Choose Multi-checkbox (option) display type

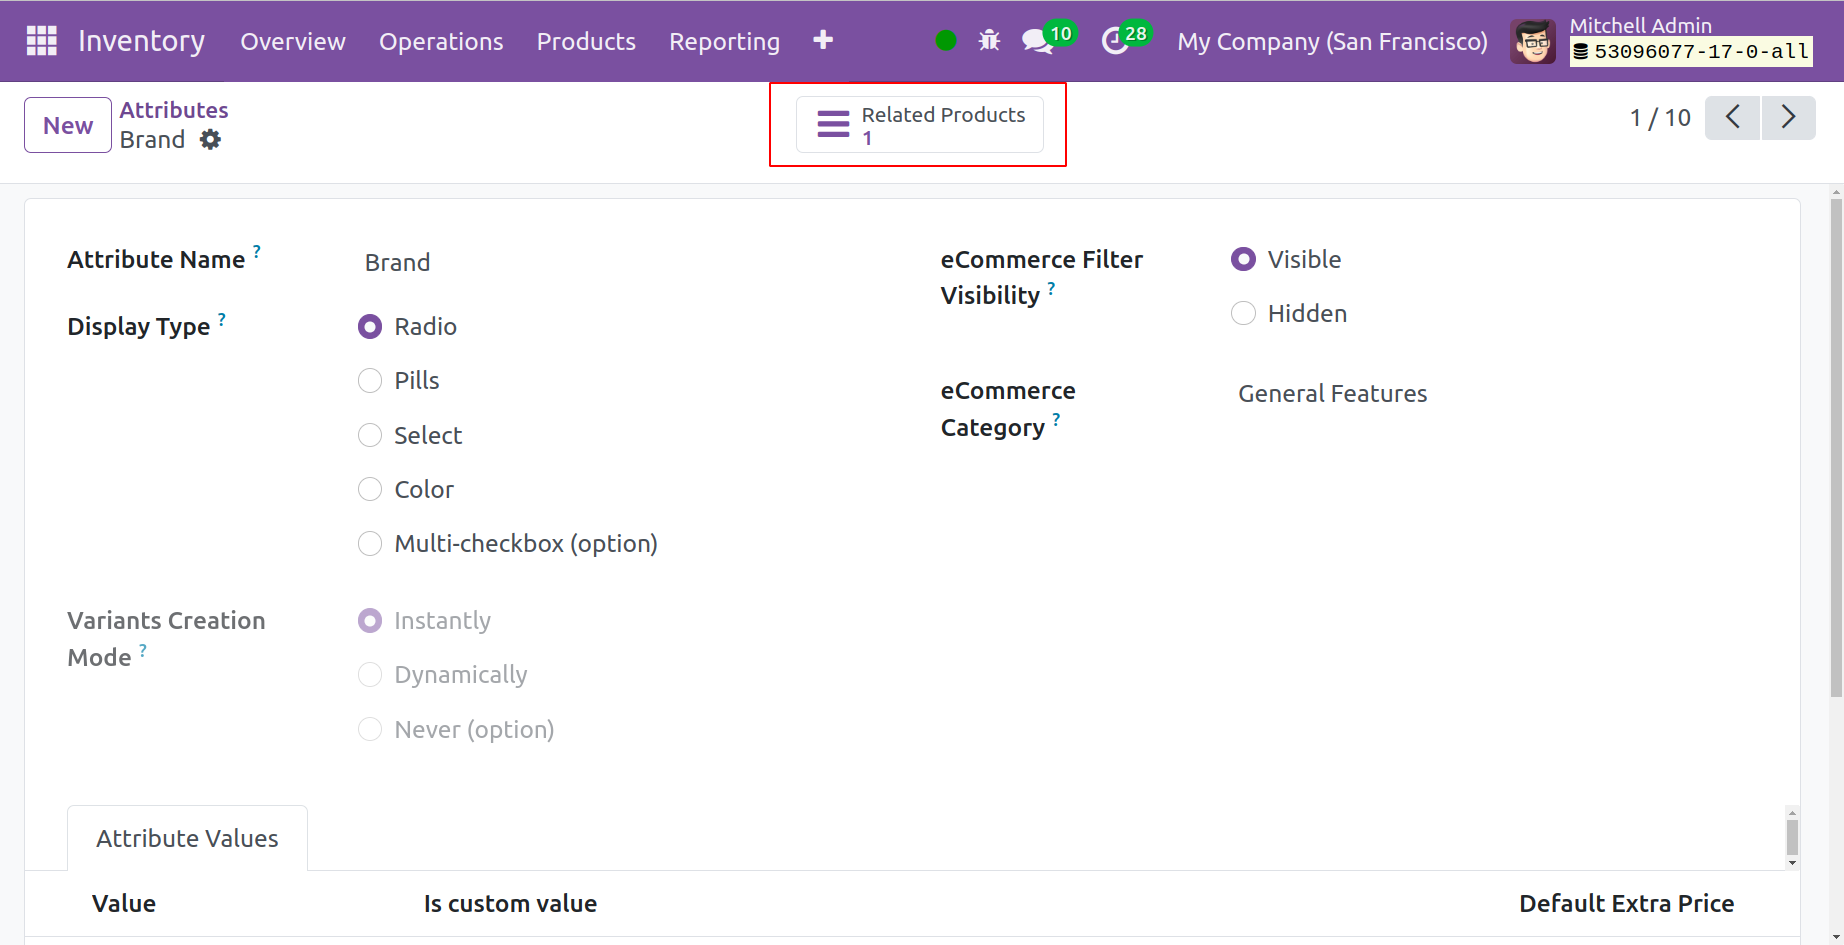tap(370, 544)
